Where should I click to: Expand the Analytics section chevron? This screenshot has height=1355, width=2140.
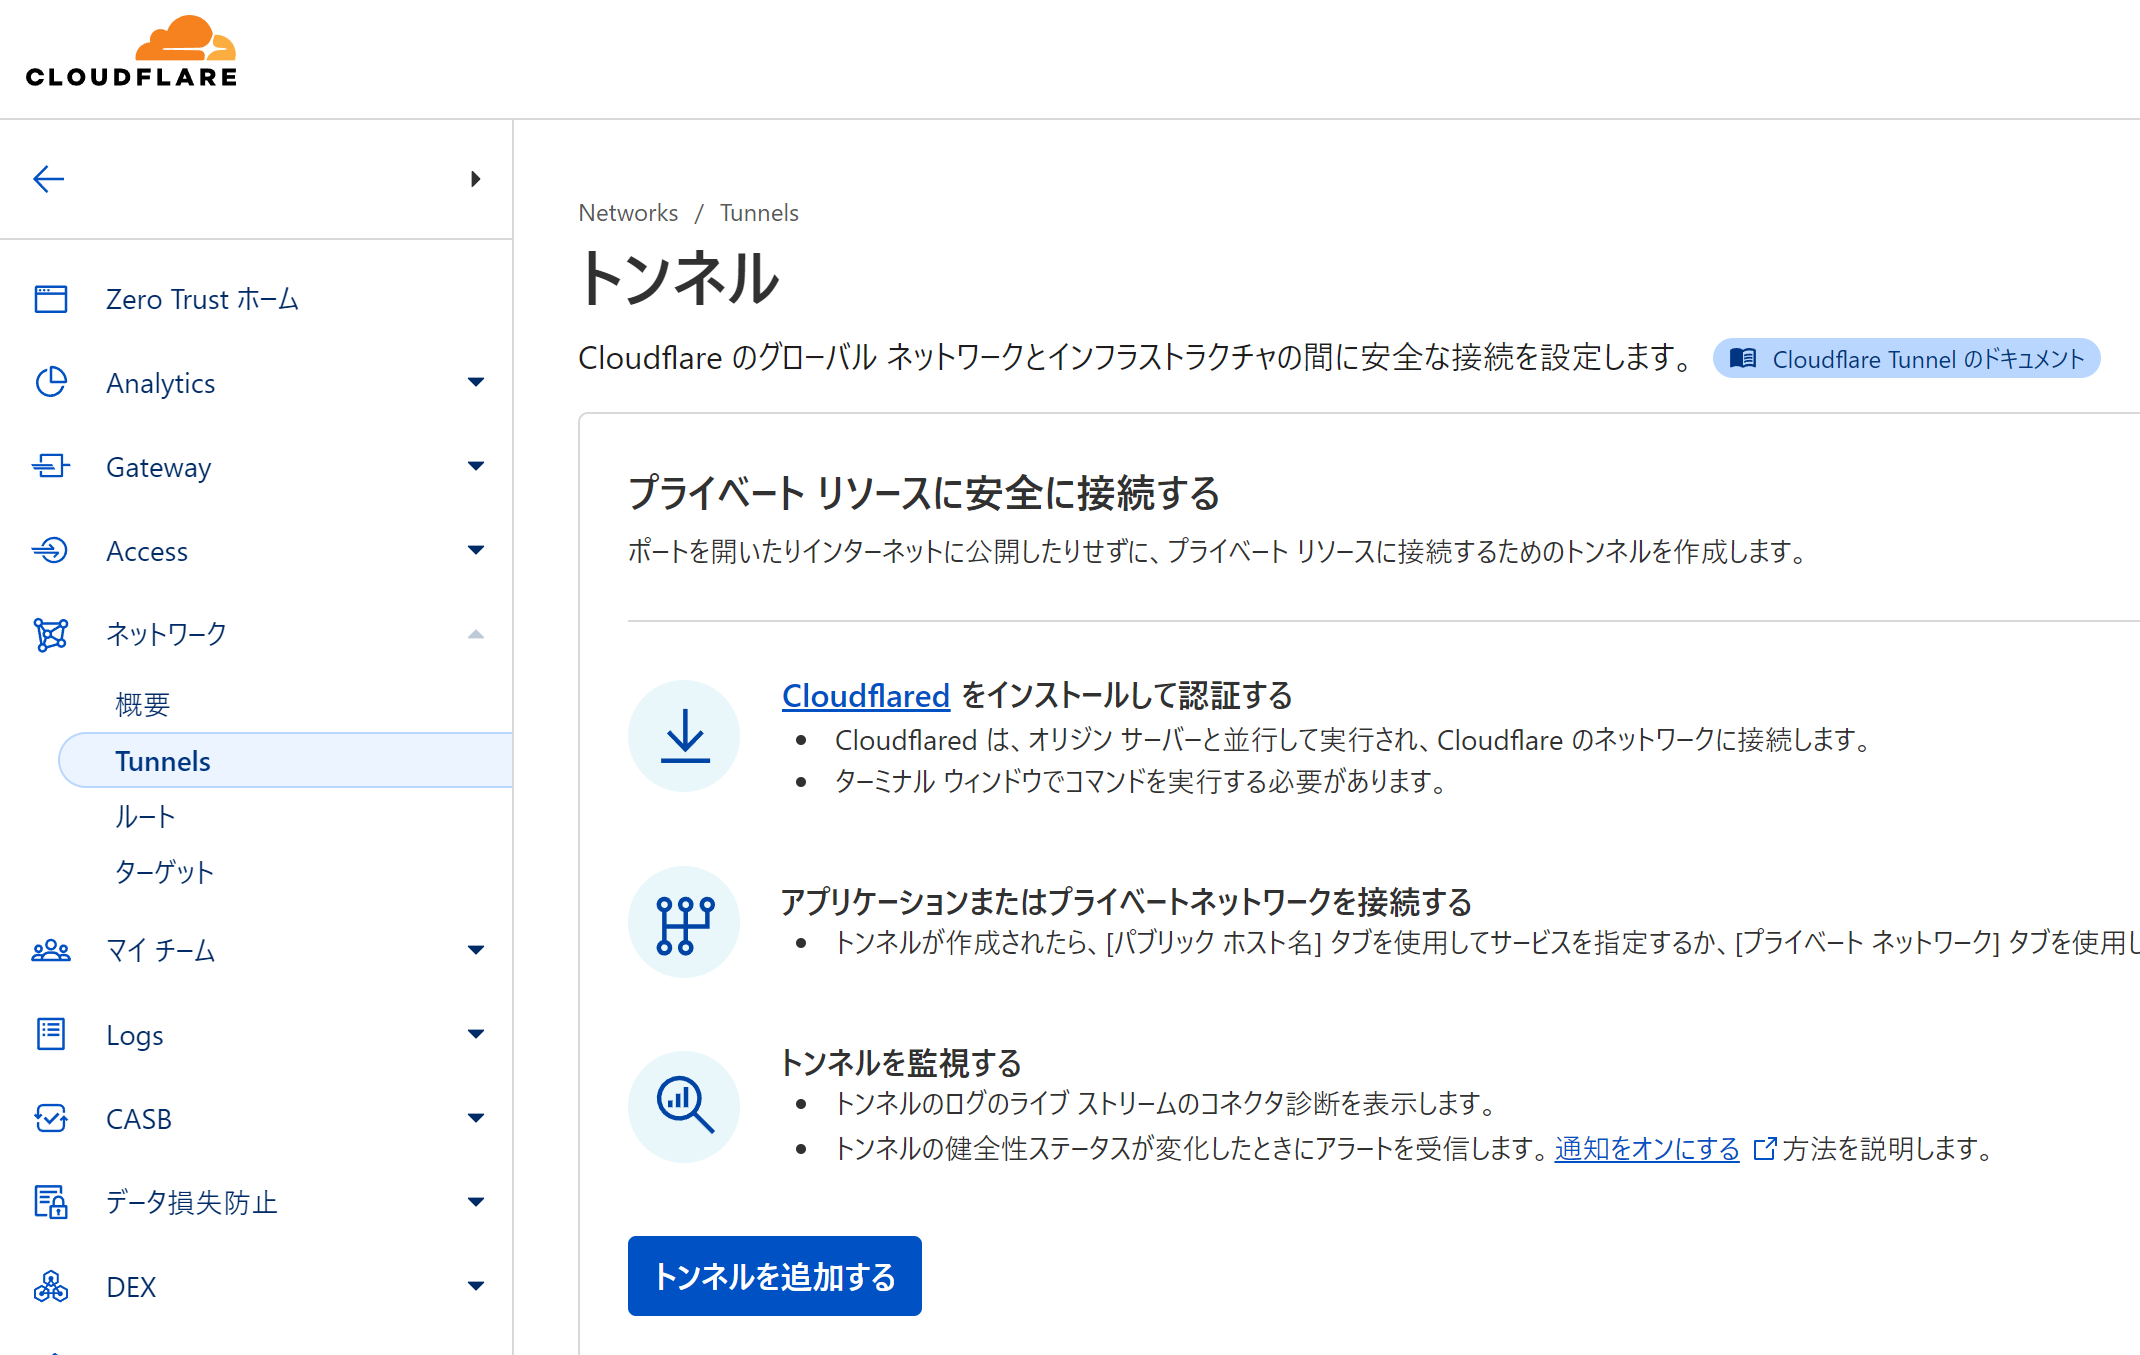[477, 382]
